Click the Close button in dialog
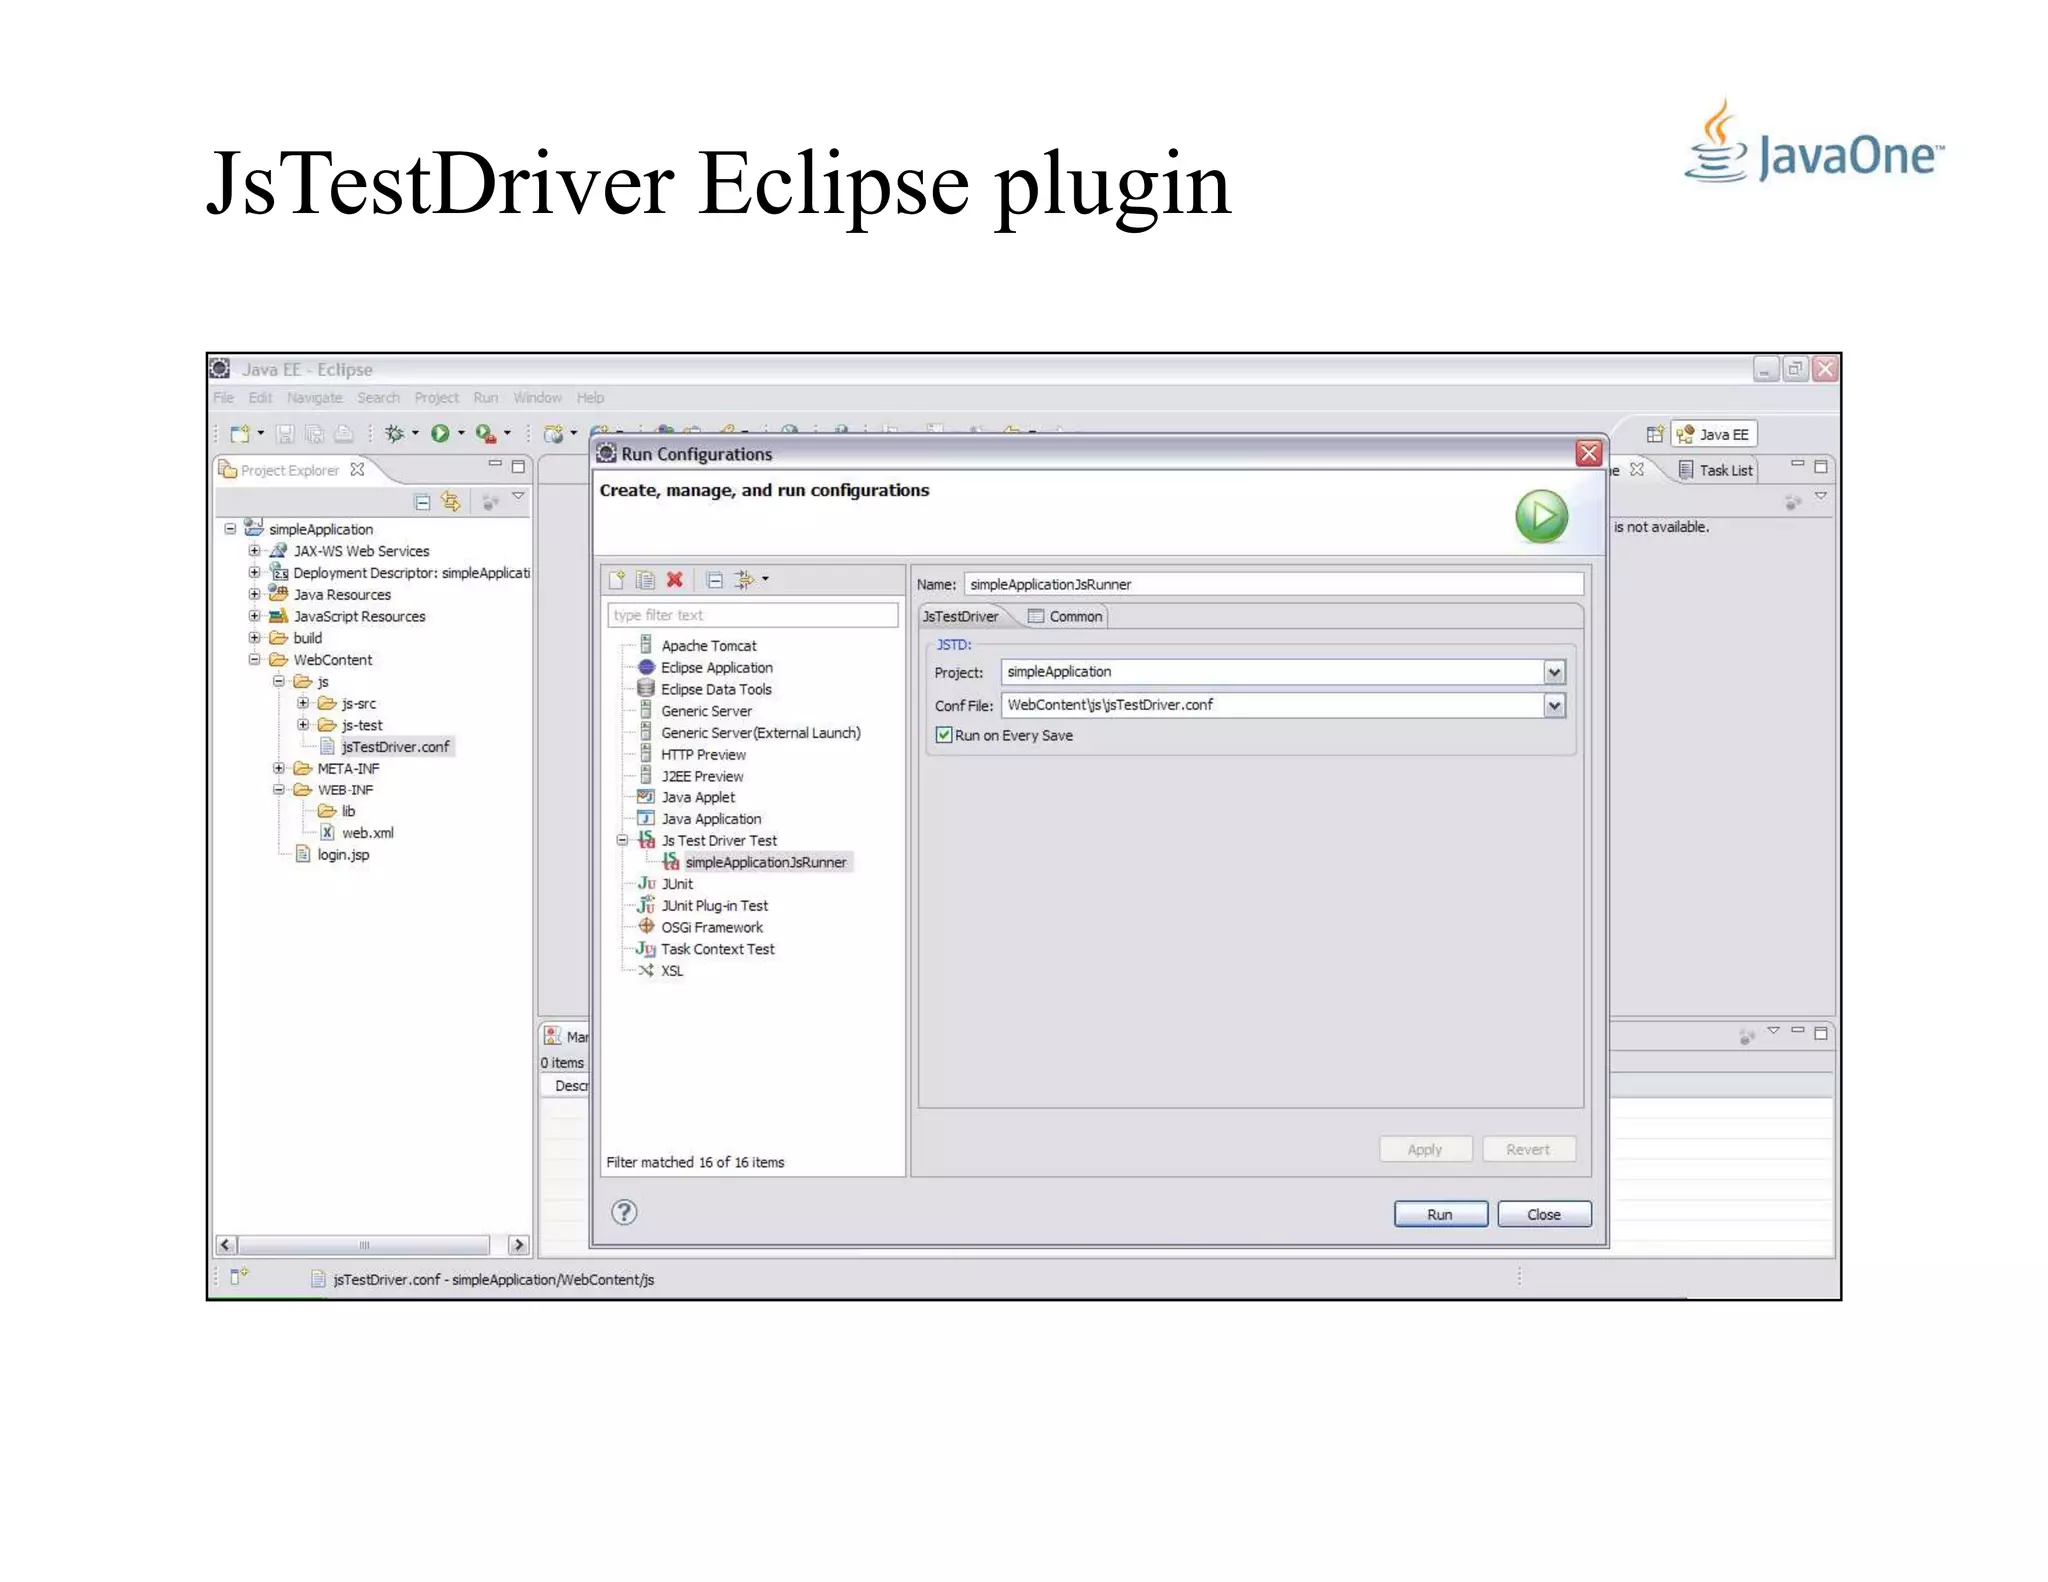This screenshot has width=2048, height=1582. [x=1544, y=1214]
